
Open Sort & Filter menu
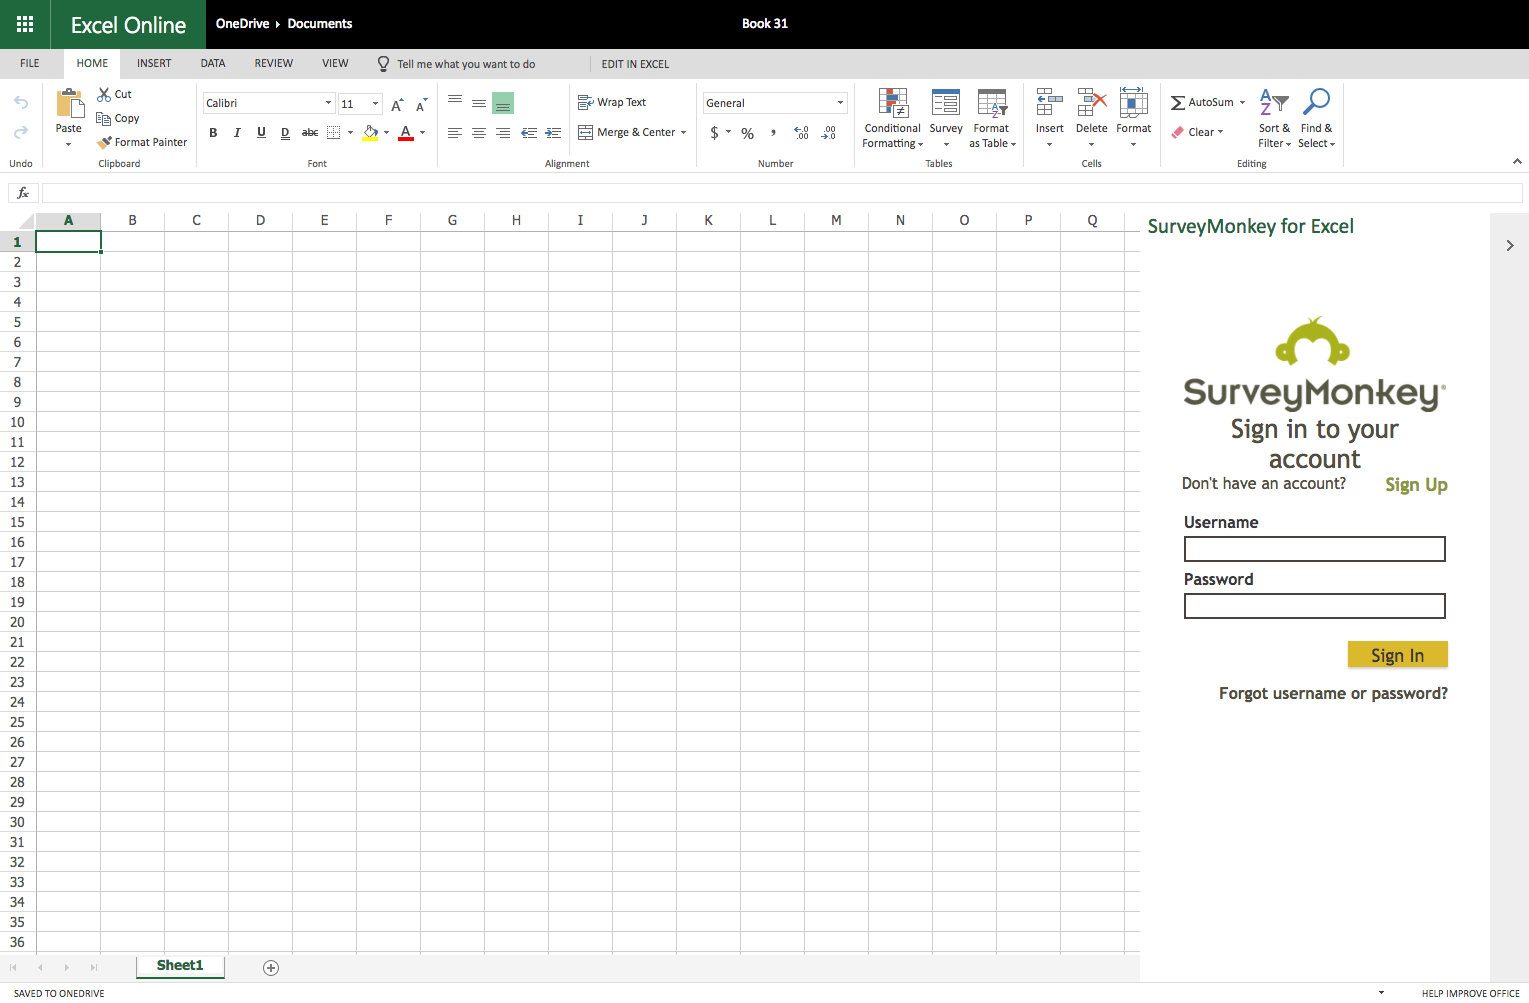[1274, 118]
